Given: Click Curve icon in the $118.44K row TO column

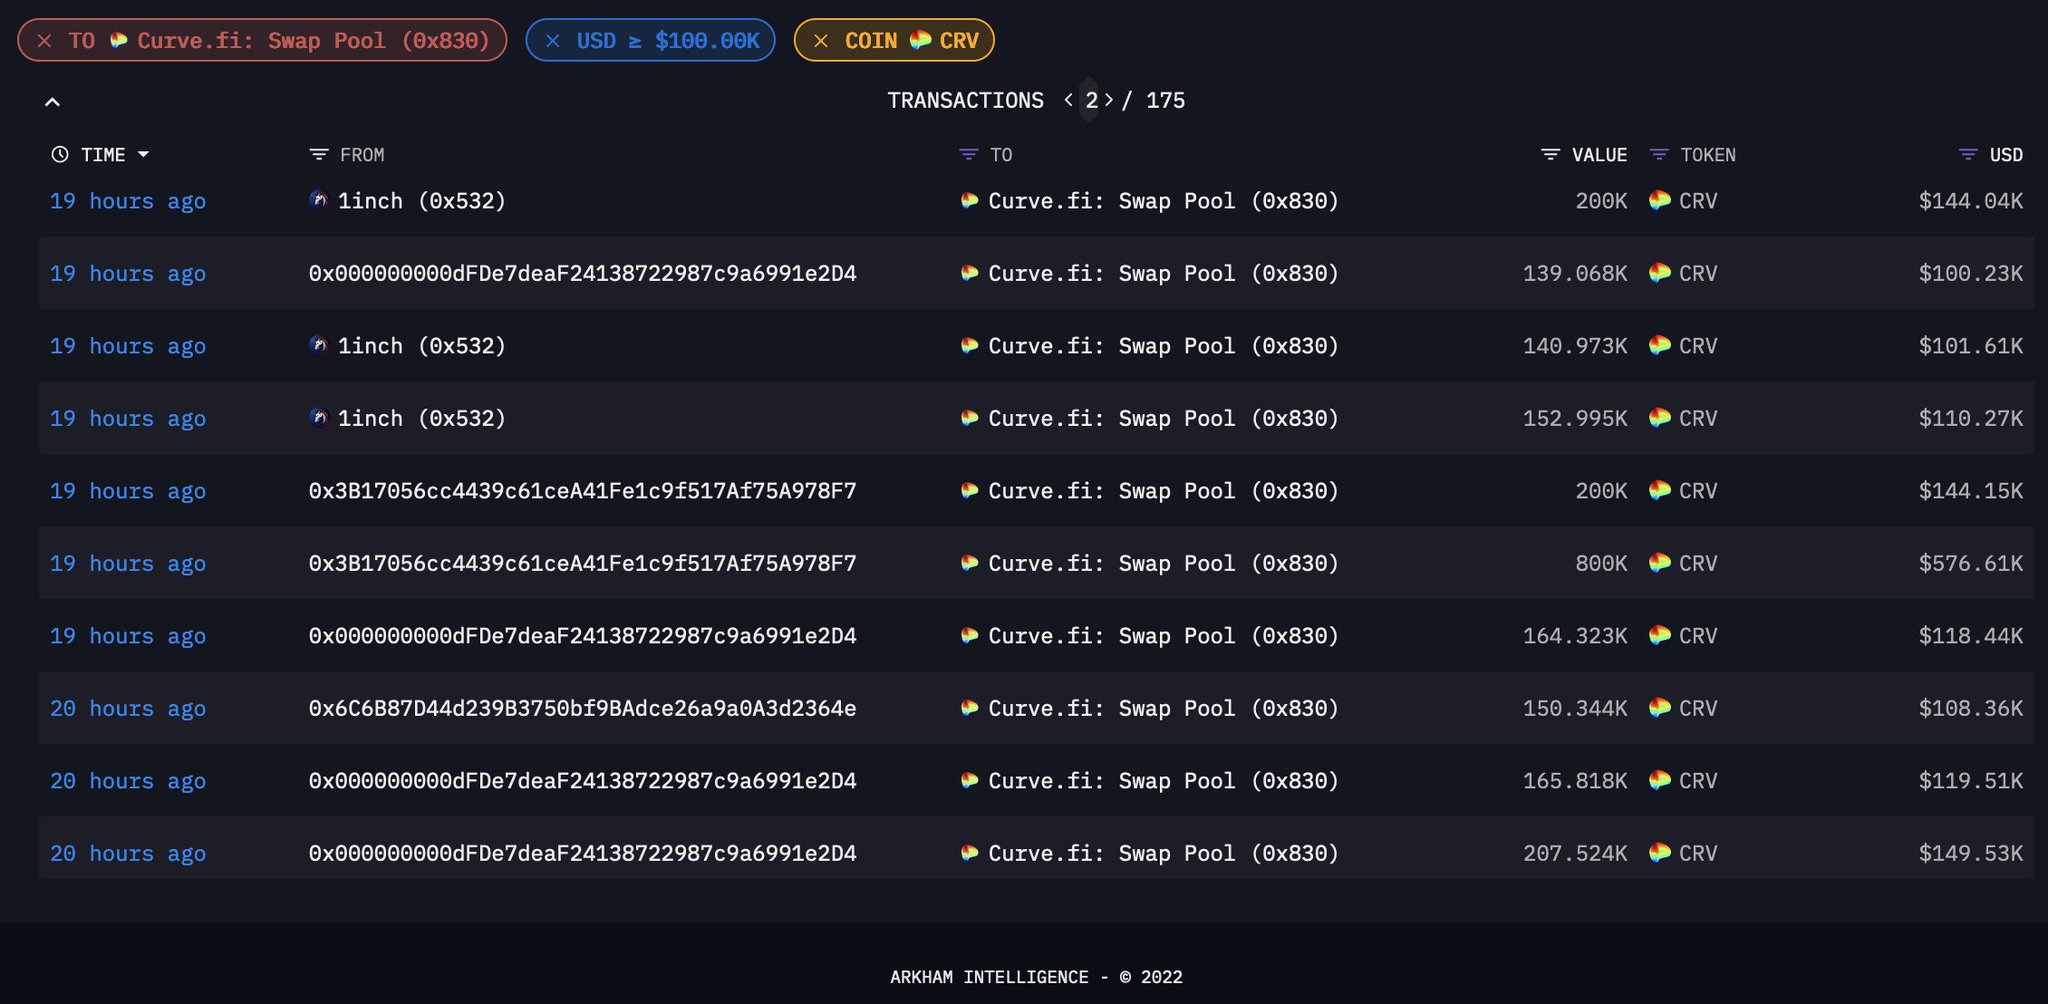Looking at the screenshot, I should coord(969,635).
